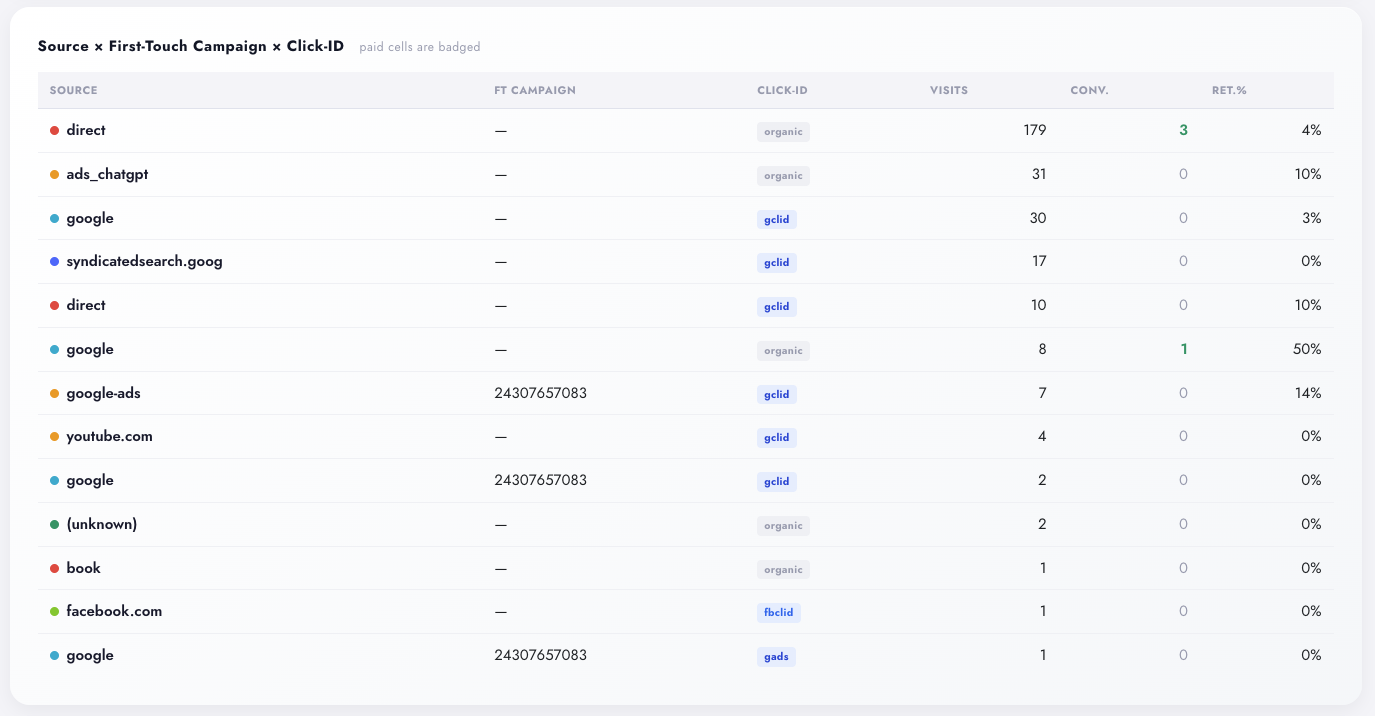Screen dimensions: 1375x716
Task: Click the organic badge in the 179-visit direct row
Action: click(x=783, y=131)
